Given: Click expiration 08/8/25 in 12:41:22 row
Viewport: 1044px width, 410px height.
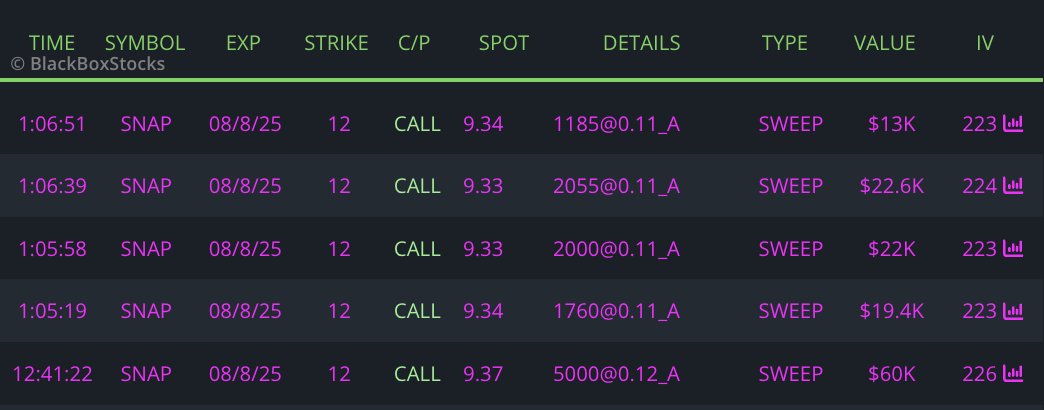Looking at the screenshot, I should coord(245,373).
